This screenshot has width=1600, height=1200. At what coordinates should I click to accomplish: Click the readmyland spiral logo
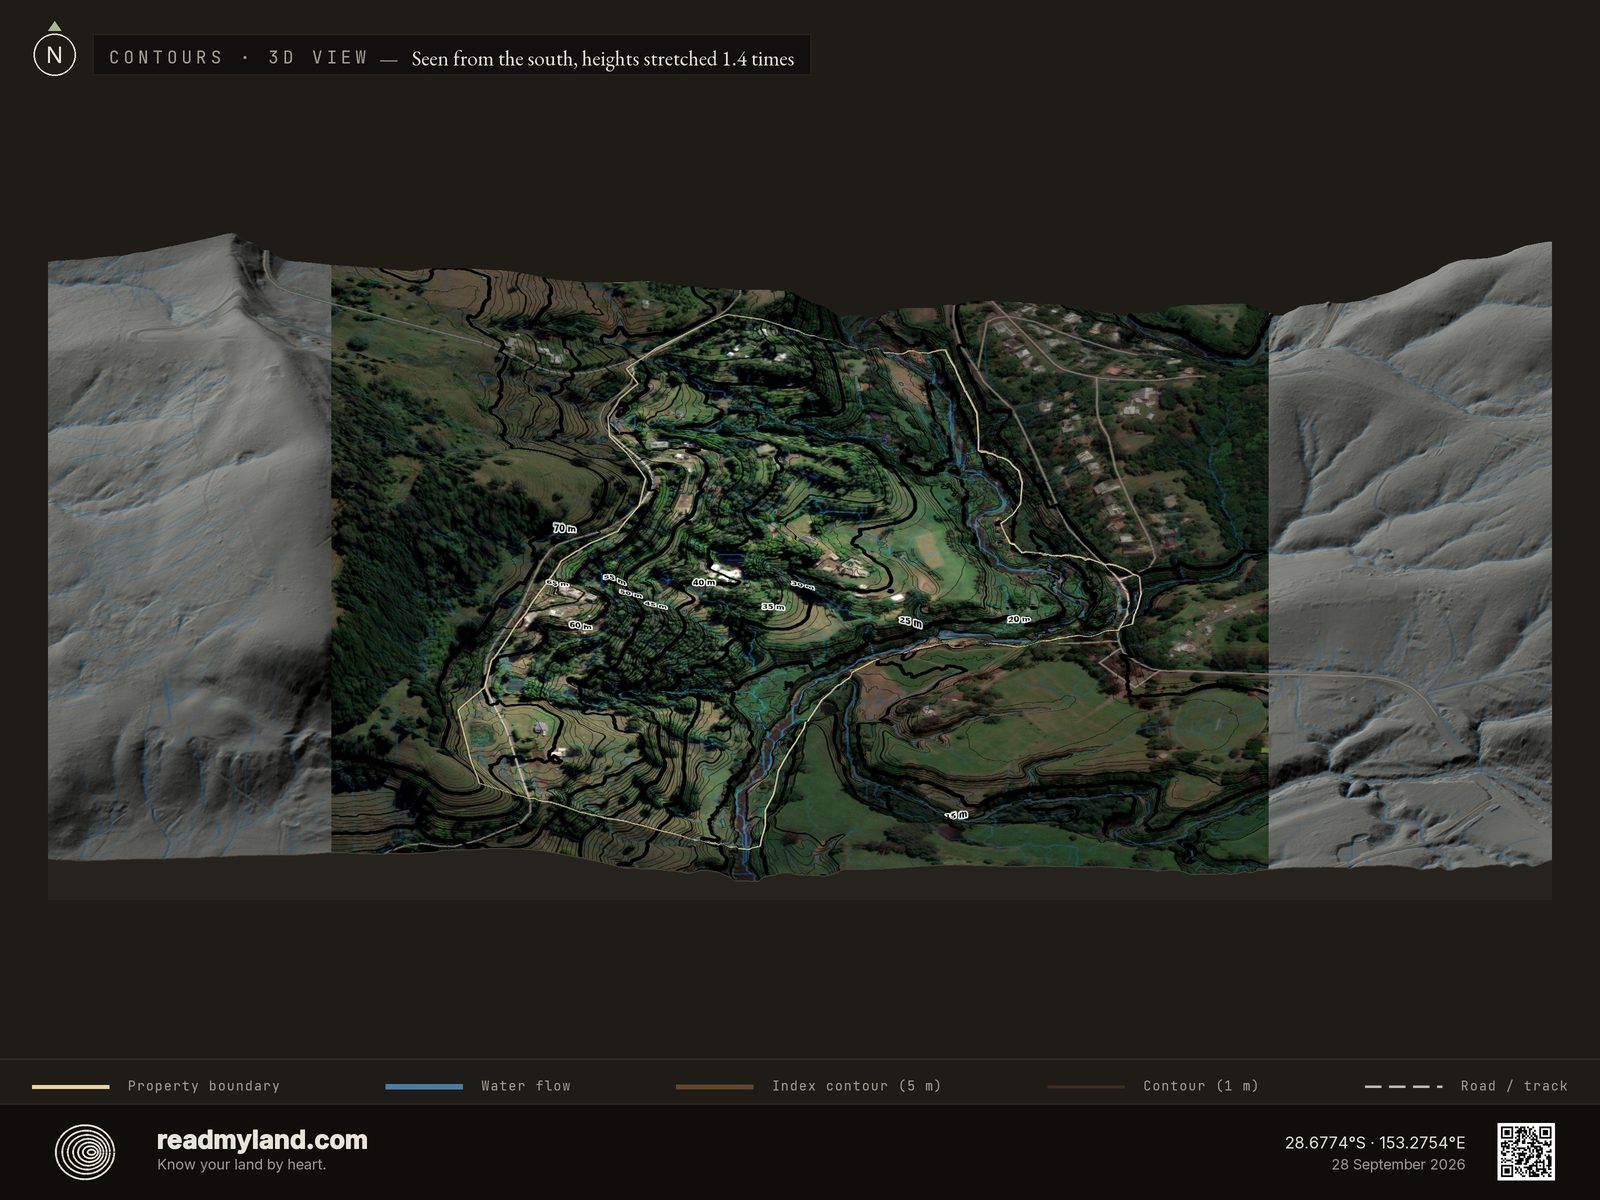click(x=85, y=1152)
